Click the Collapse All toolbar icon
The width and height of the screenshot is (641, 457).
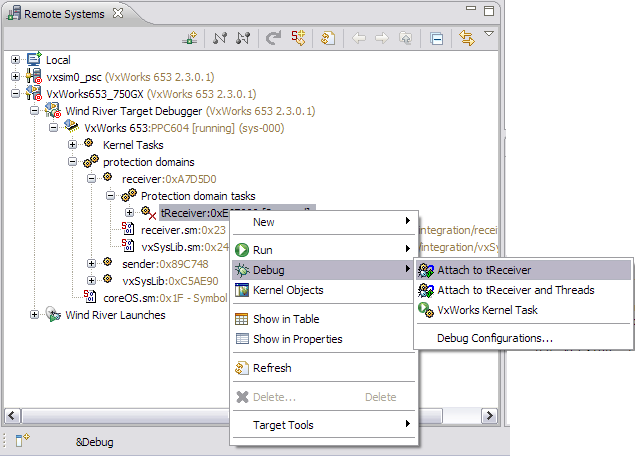[437, 39]
